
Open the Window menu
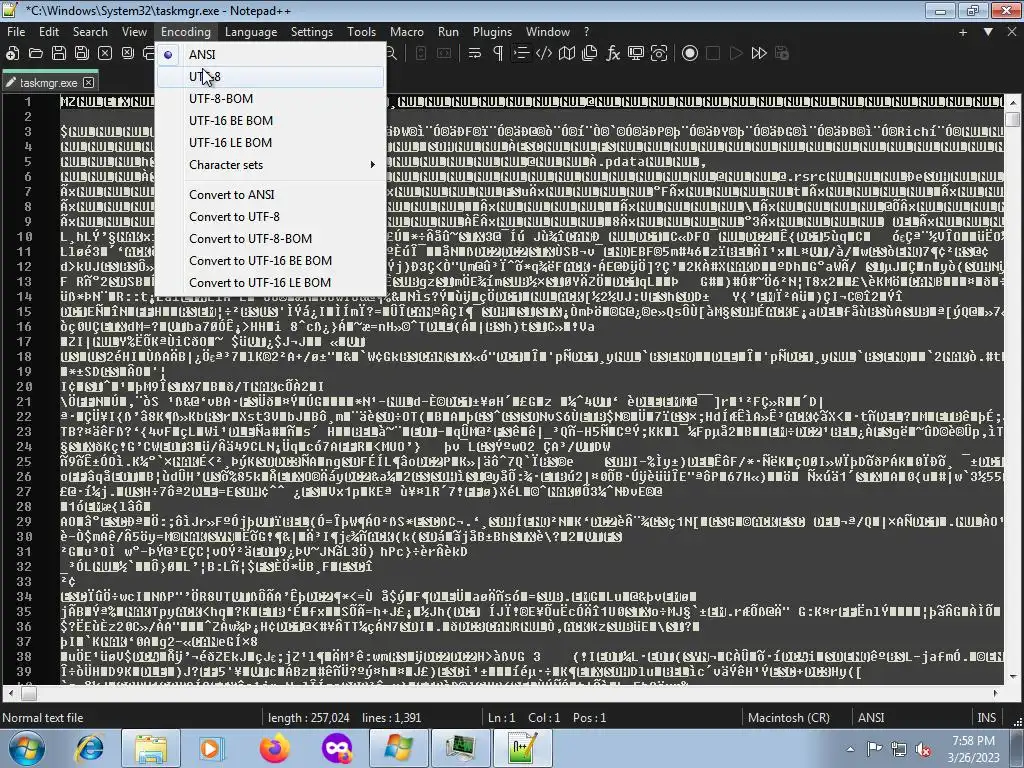click(548, 32)
